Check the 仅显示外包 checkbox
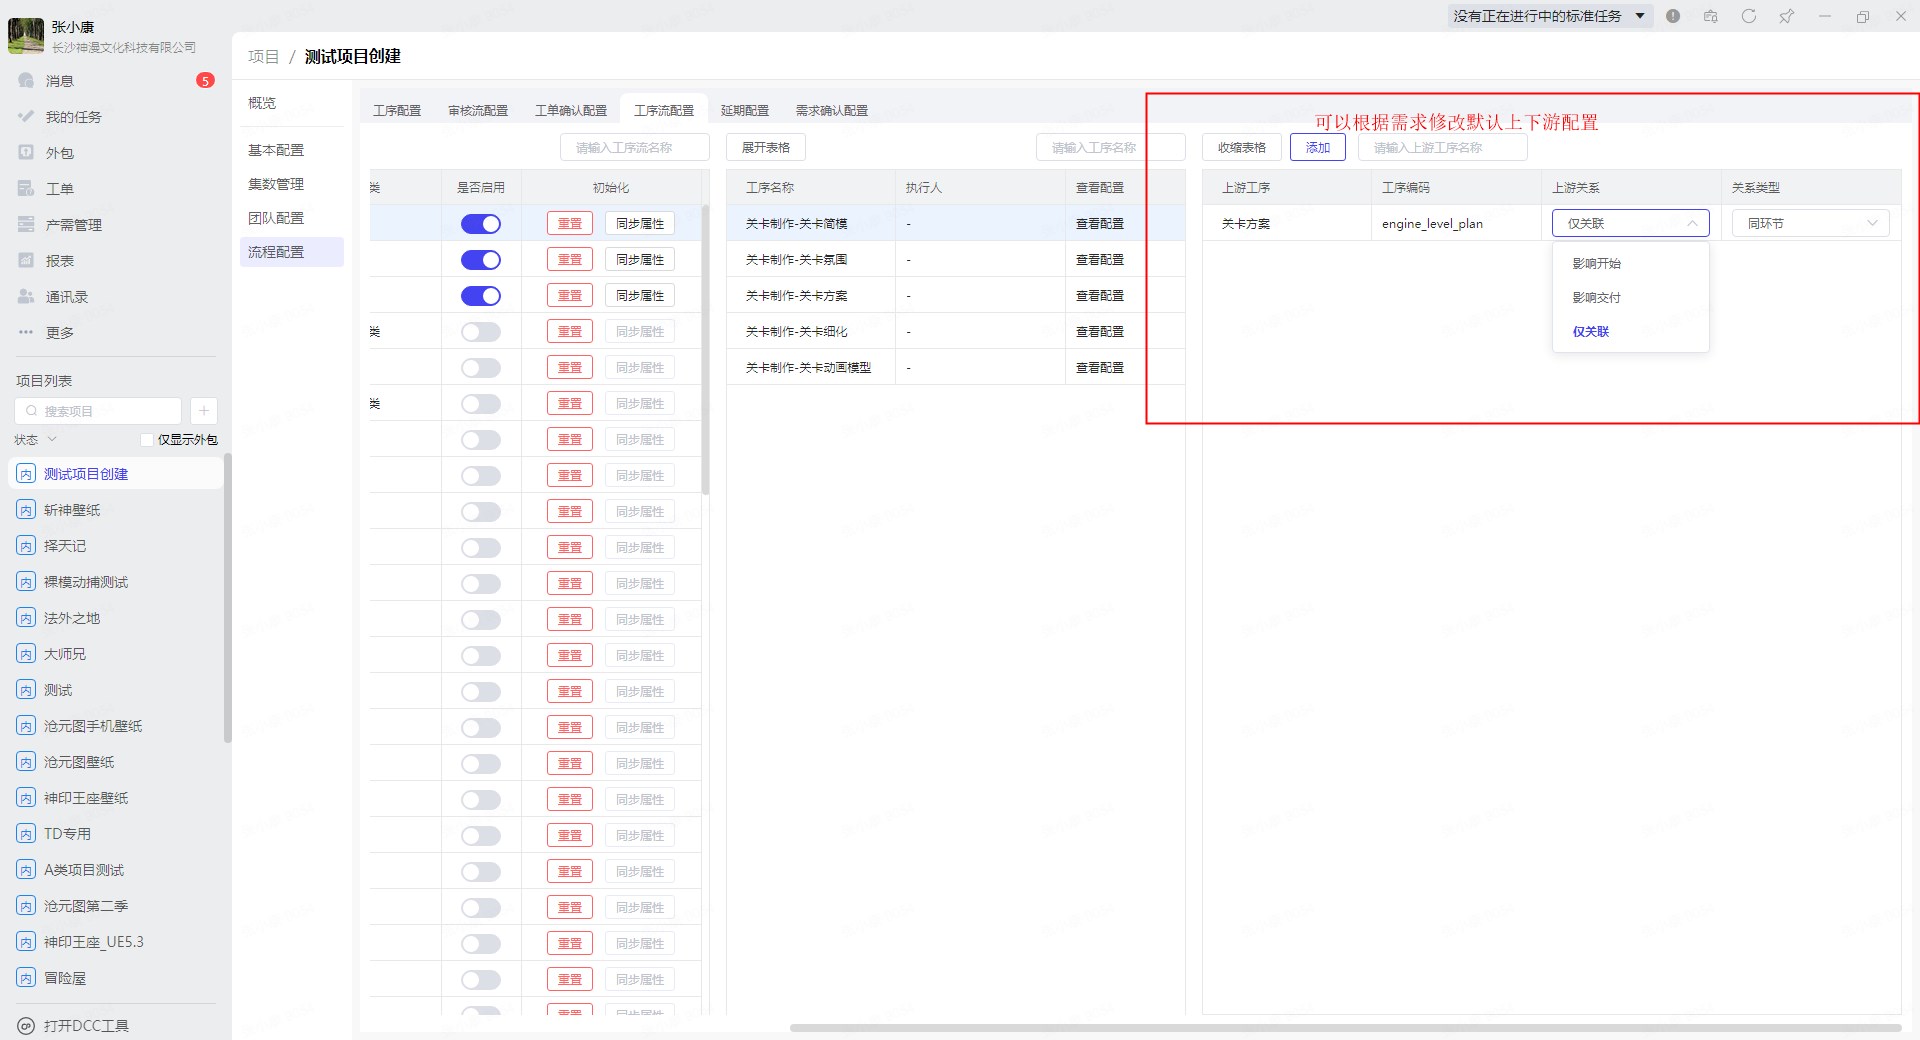Image resolution: width=1920 pixels, height=1040 pixels. [x=147, y=440]
